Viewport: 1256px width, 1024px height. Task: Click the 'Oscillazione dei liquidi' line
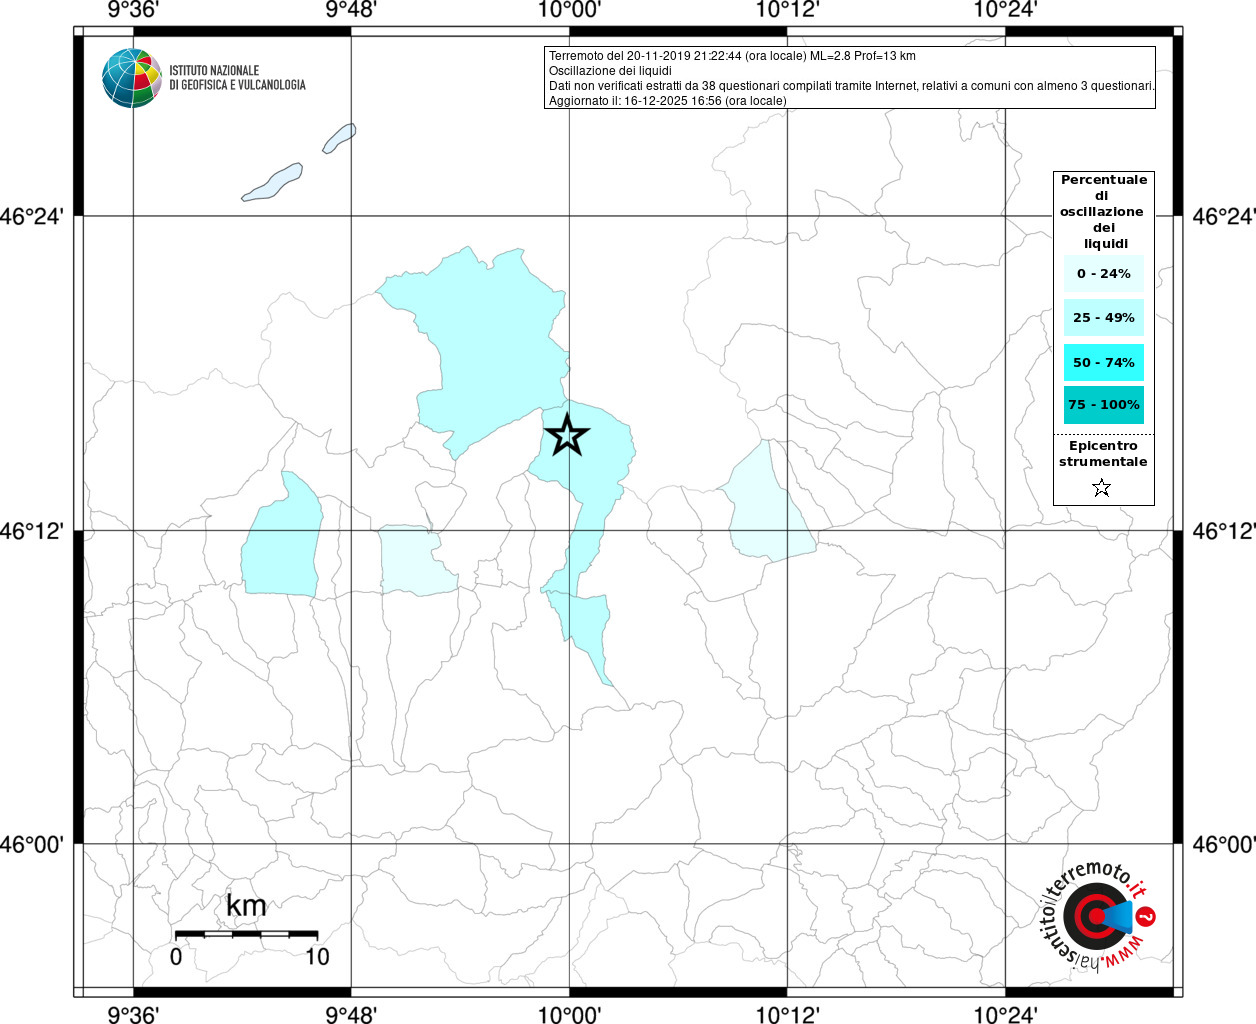pyautogui.click(x=610, y=71)
